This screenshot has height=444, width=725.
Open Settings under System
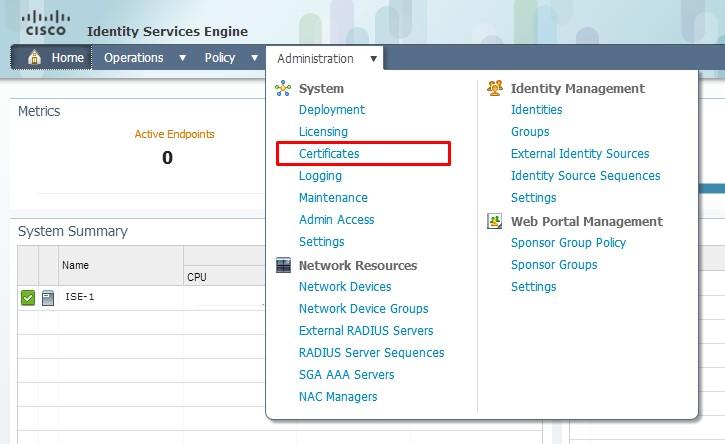point(321,242)
